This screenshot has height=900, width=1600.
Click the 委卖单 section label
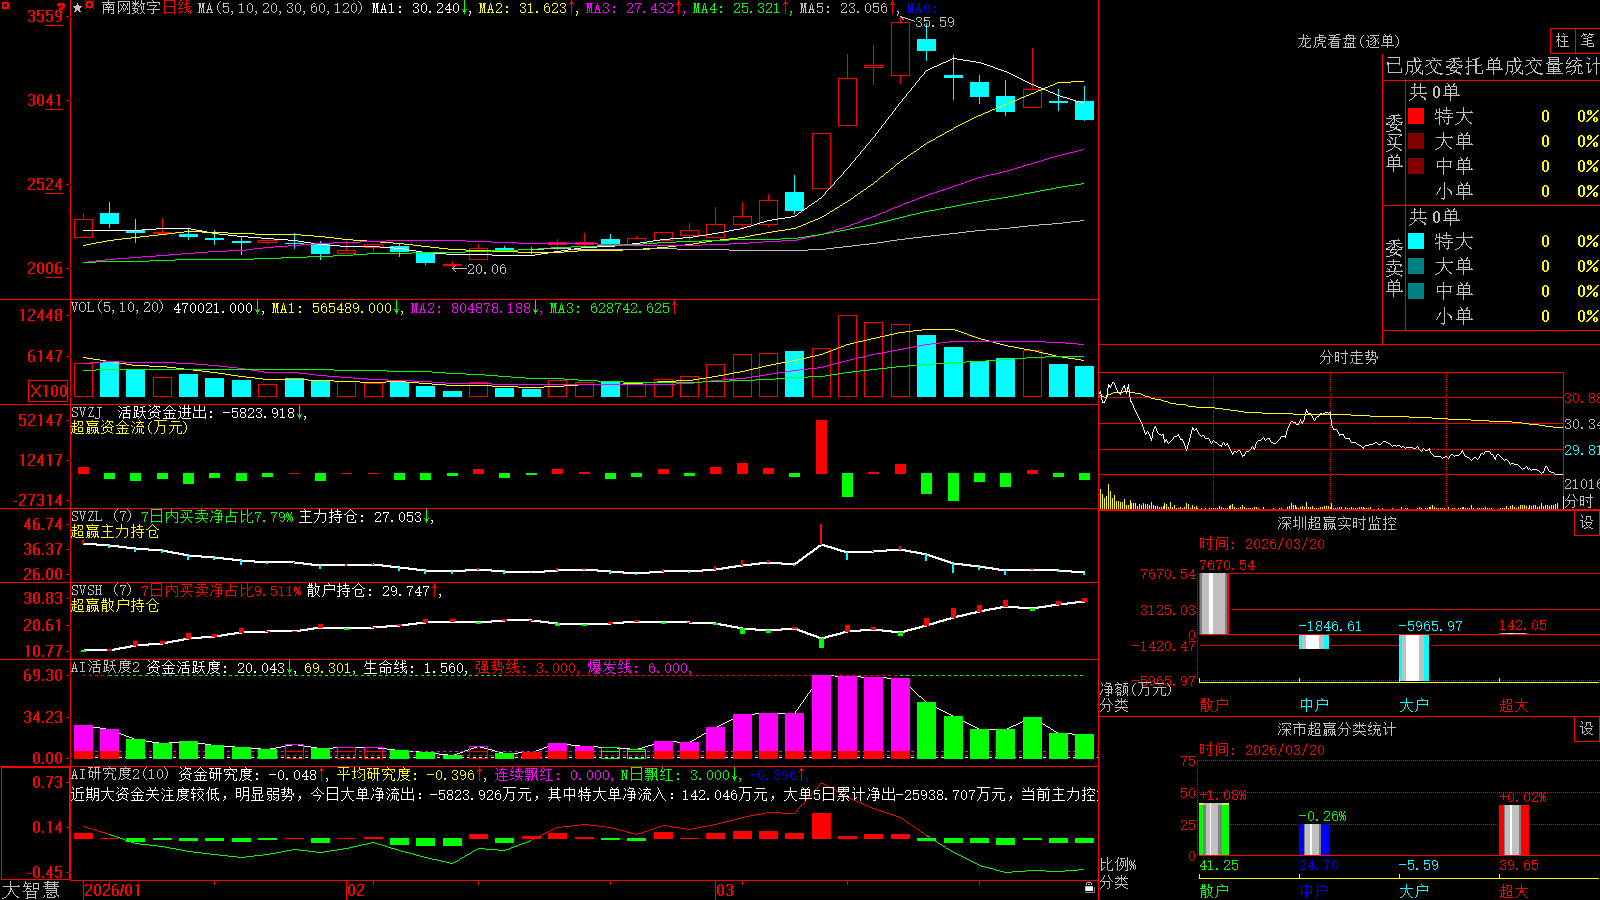pyautogui.click(x=1394, y=267)
